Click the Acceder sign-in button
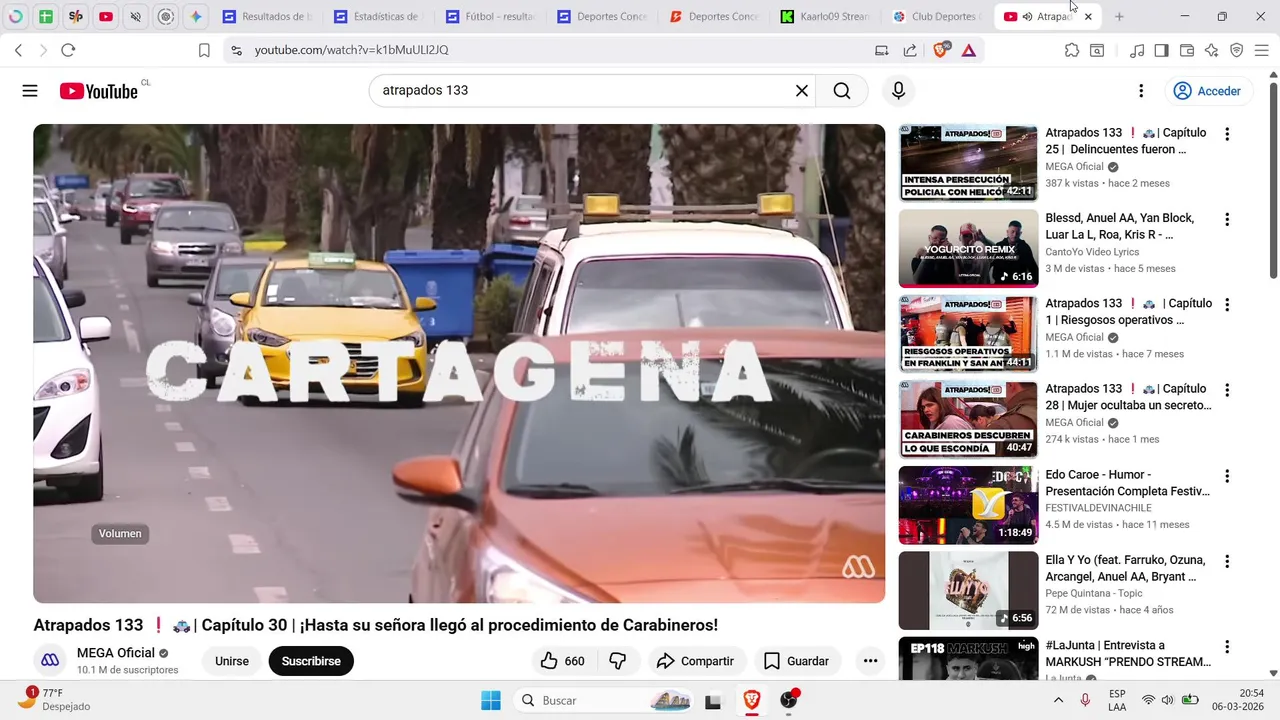The width and height of the screenshot is (1280, 720). click(x=1207, y=91)
